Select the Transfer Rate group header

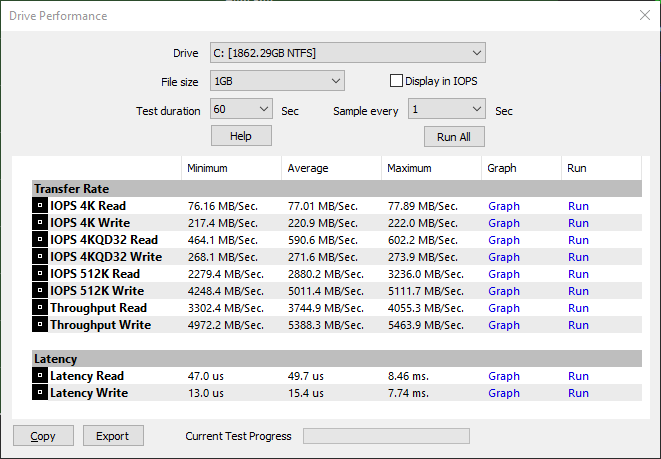337,188
